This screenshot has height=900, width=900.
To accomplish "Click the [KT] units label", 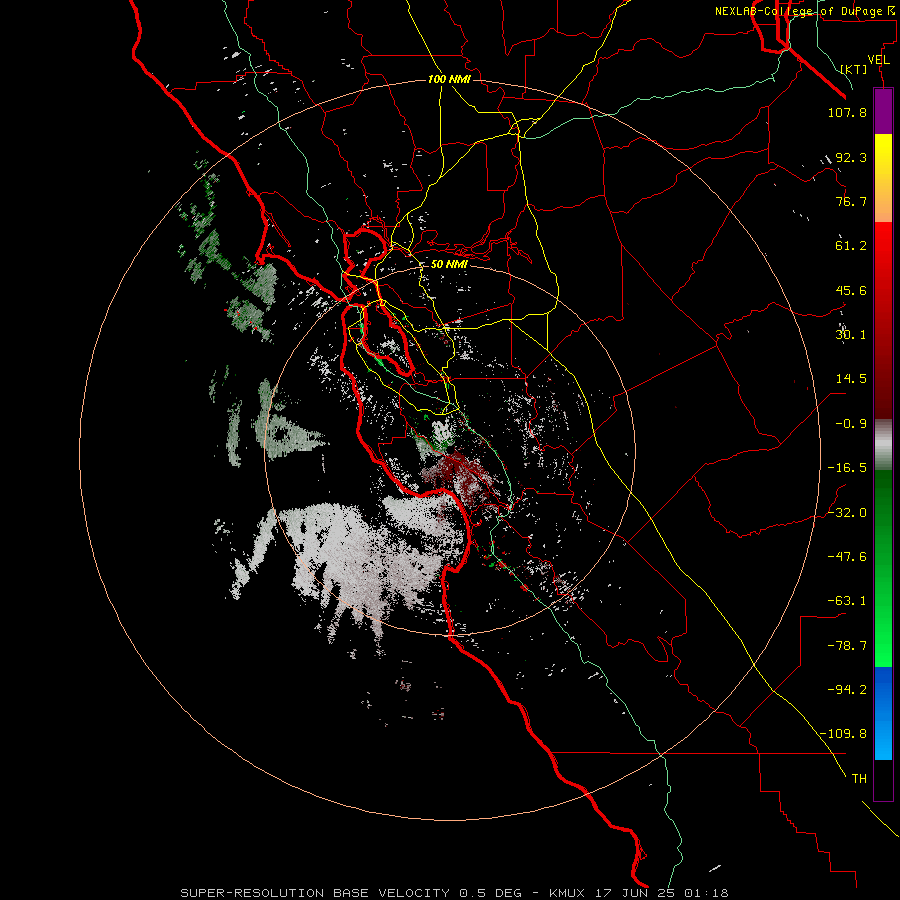I will [854, 69].
